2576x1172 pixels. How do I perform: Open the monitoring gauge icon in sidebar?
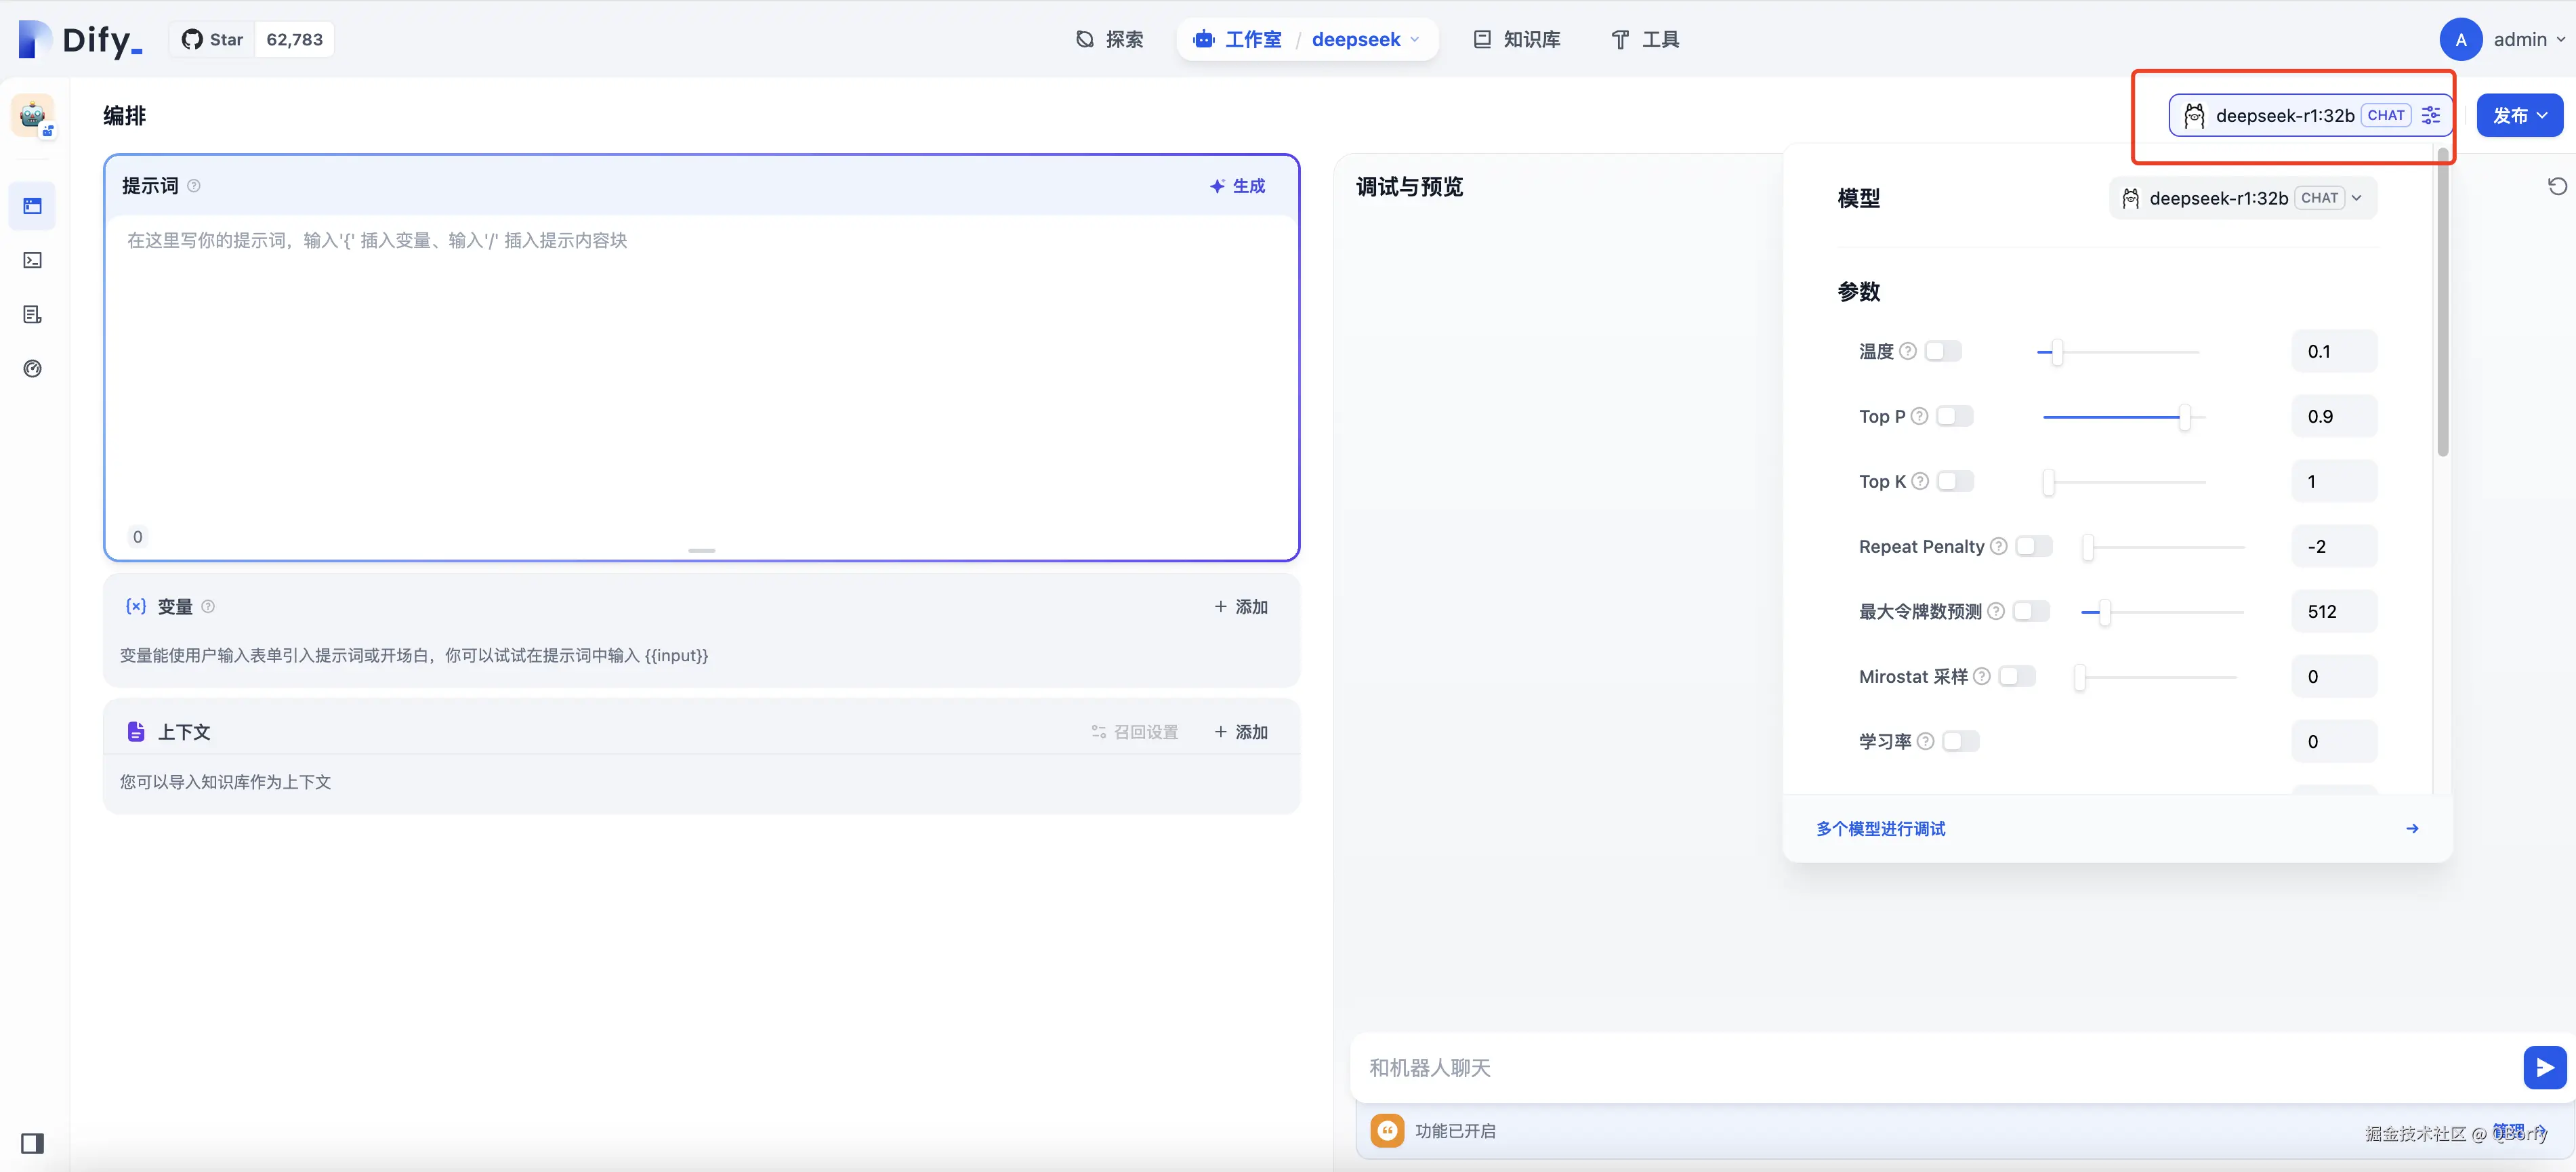32,369
